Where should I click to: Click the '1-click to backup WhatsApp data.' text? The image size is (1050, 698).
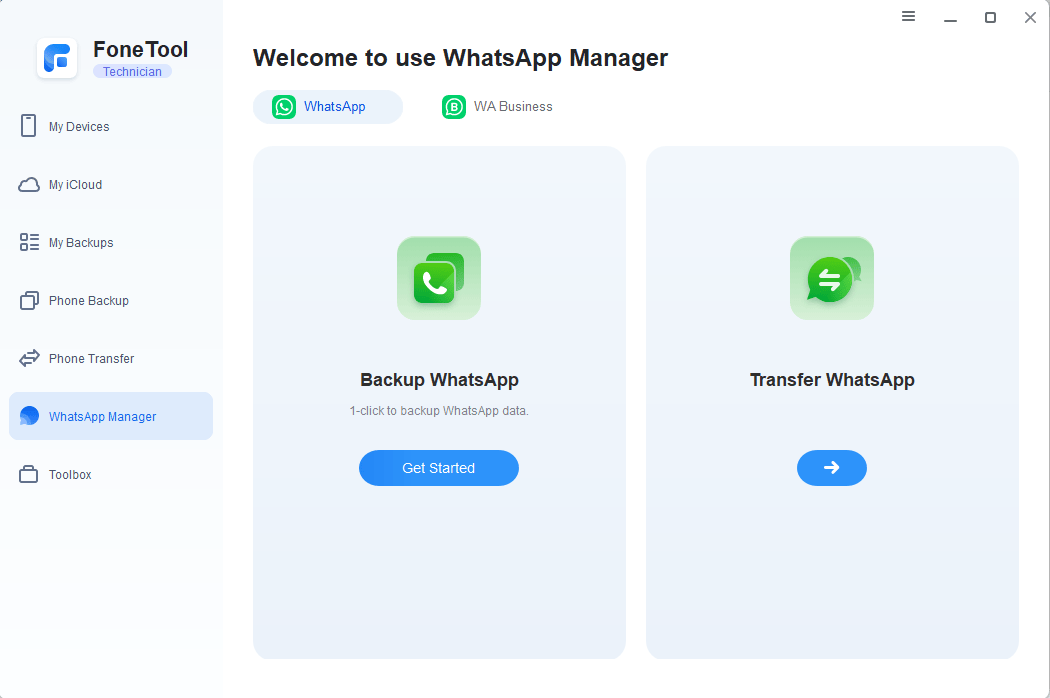click(x=439, y=411)
